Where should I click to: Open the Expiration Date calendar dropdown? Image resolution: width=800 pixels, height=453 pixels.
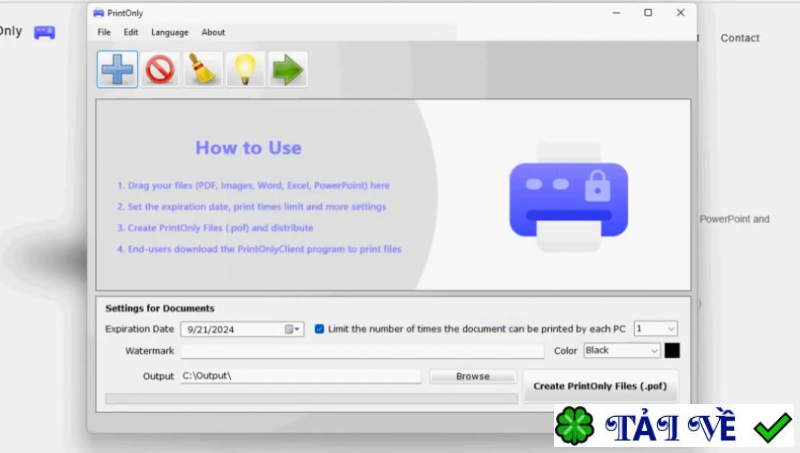(x=293, y=330)
